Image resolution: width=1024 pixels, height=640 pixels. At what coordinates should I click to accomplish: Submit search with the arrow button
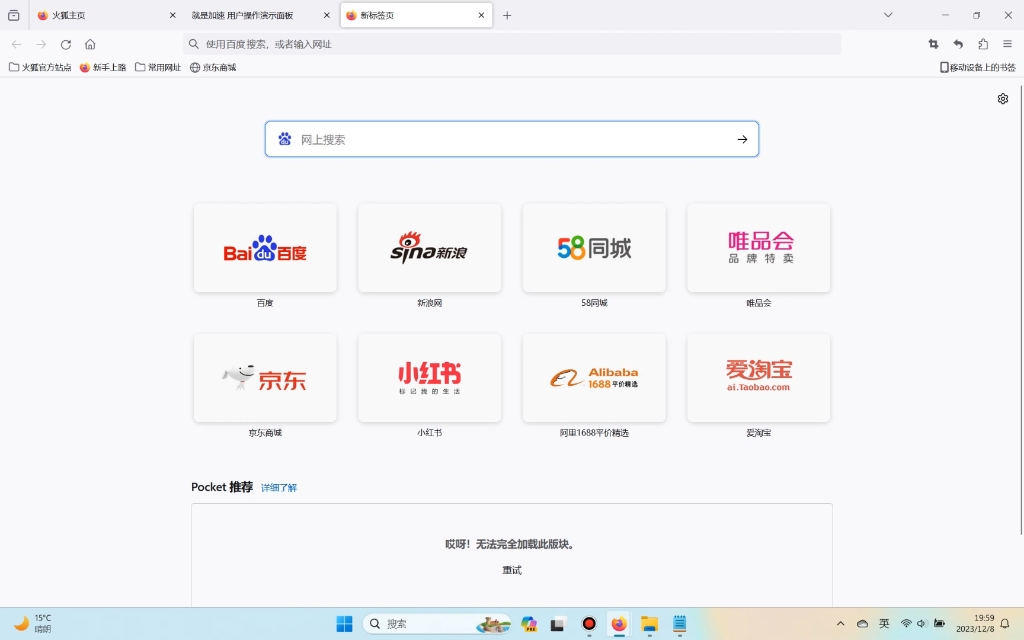[x=742, y=139]
